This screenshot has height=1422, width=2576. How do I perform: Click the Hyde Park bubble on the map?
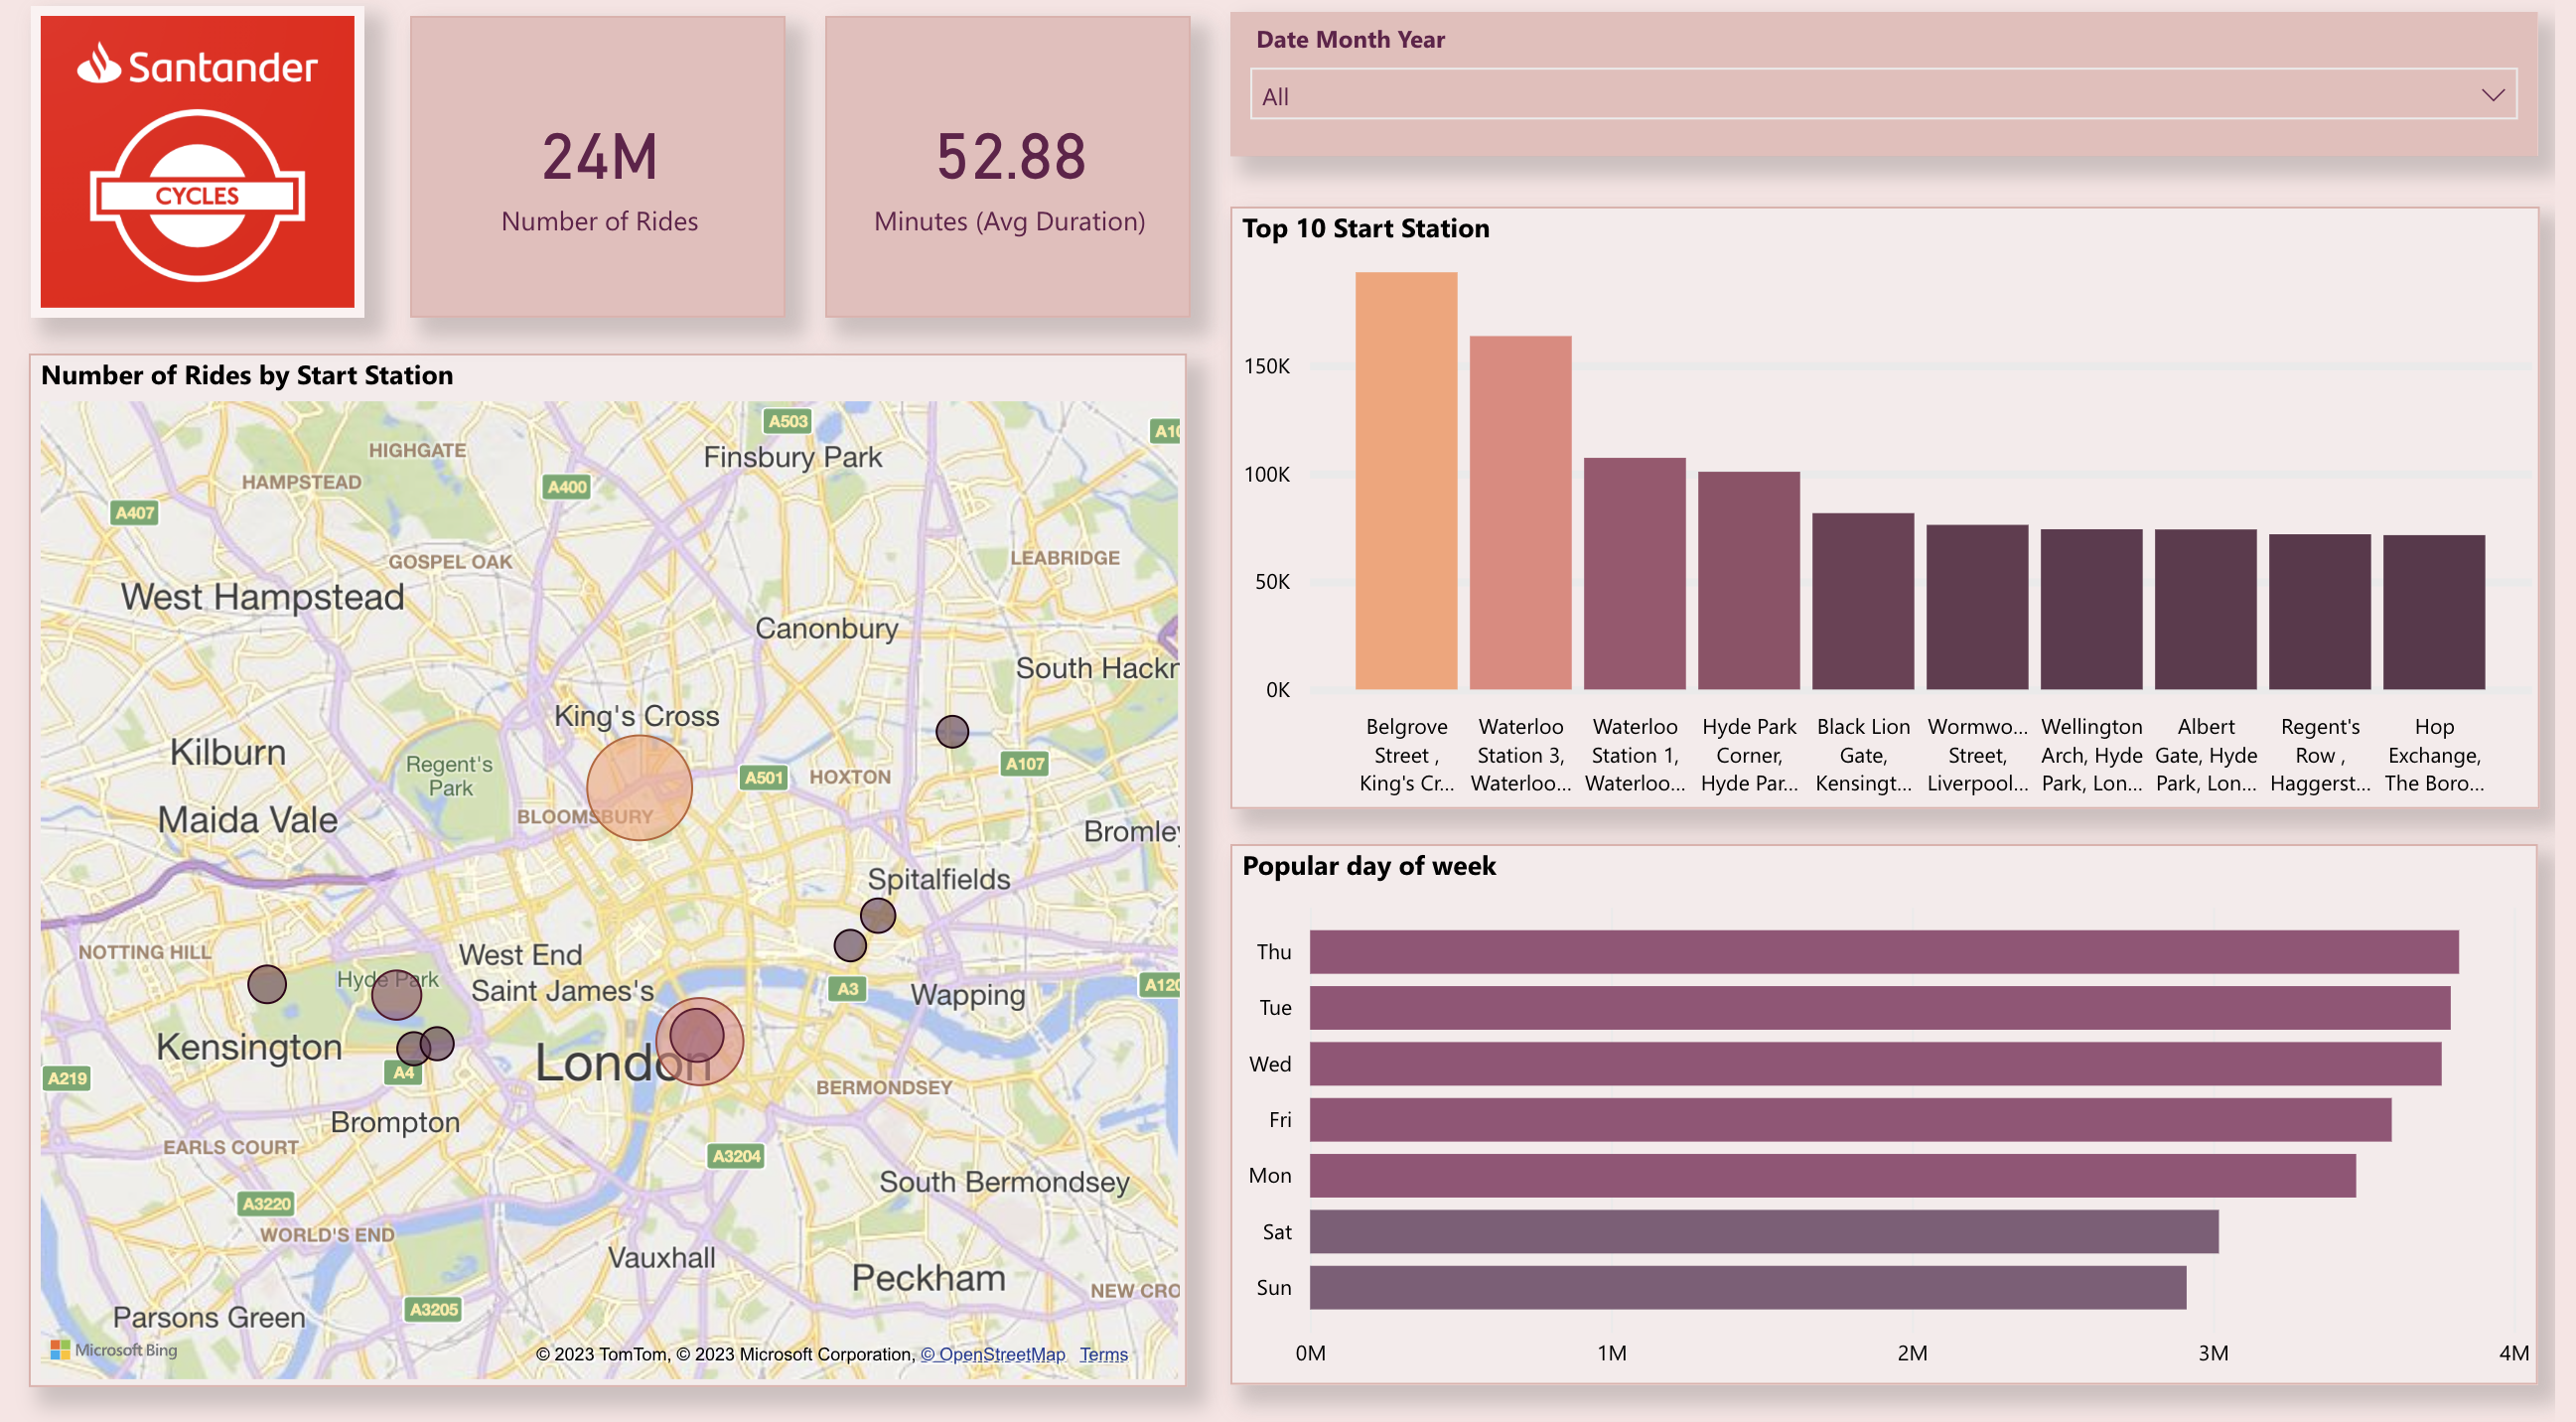coord(394,997)
